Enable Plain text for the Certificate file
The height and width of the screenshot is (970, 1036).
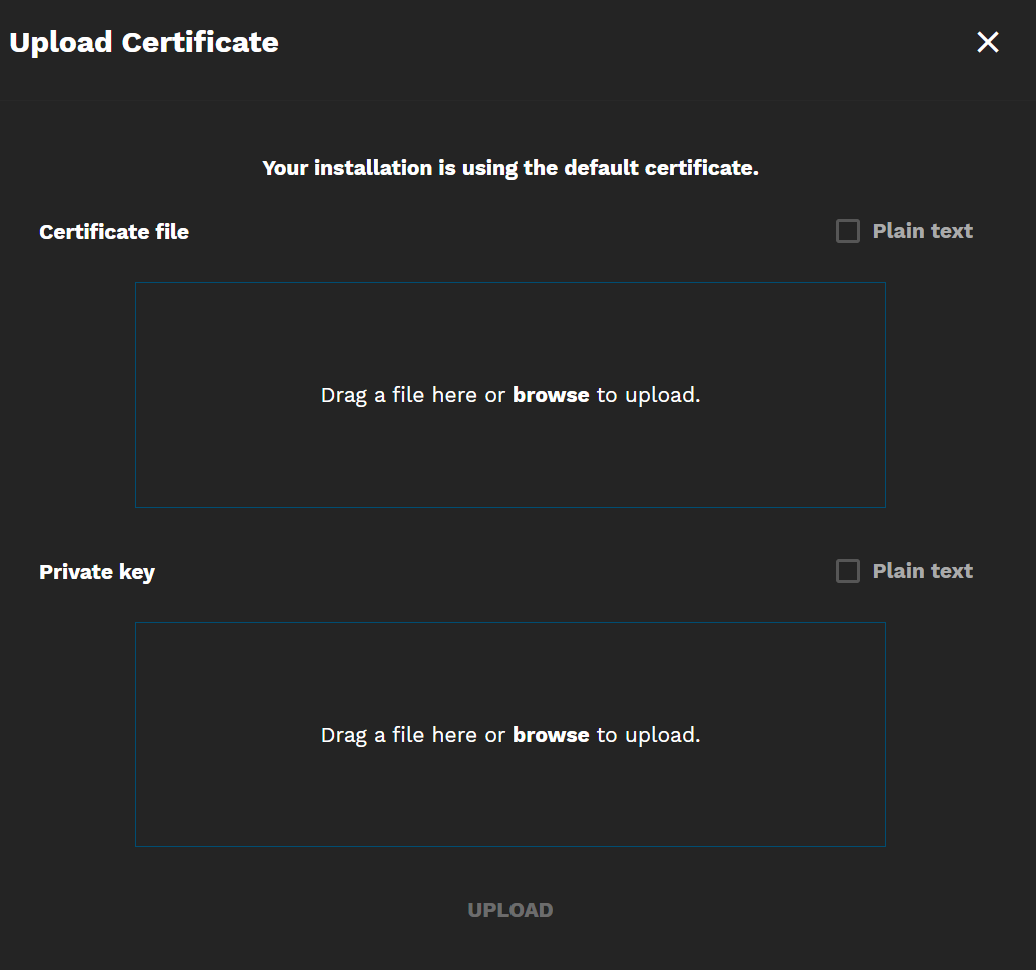click(847, 230)
